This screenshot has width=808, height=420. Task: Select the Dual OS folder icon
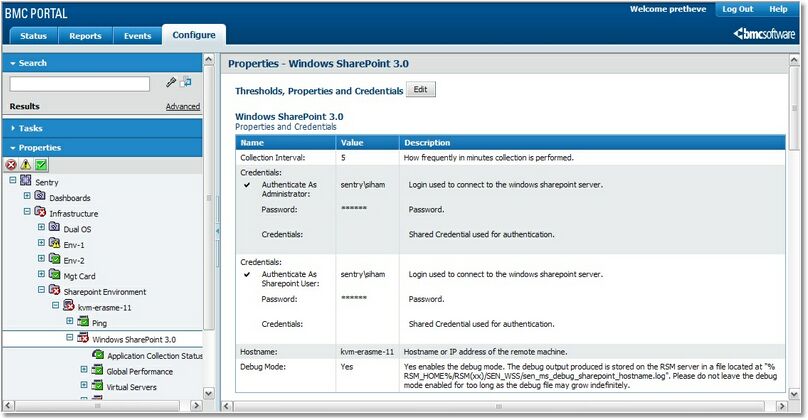(55, 227)
